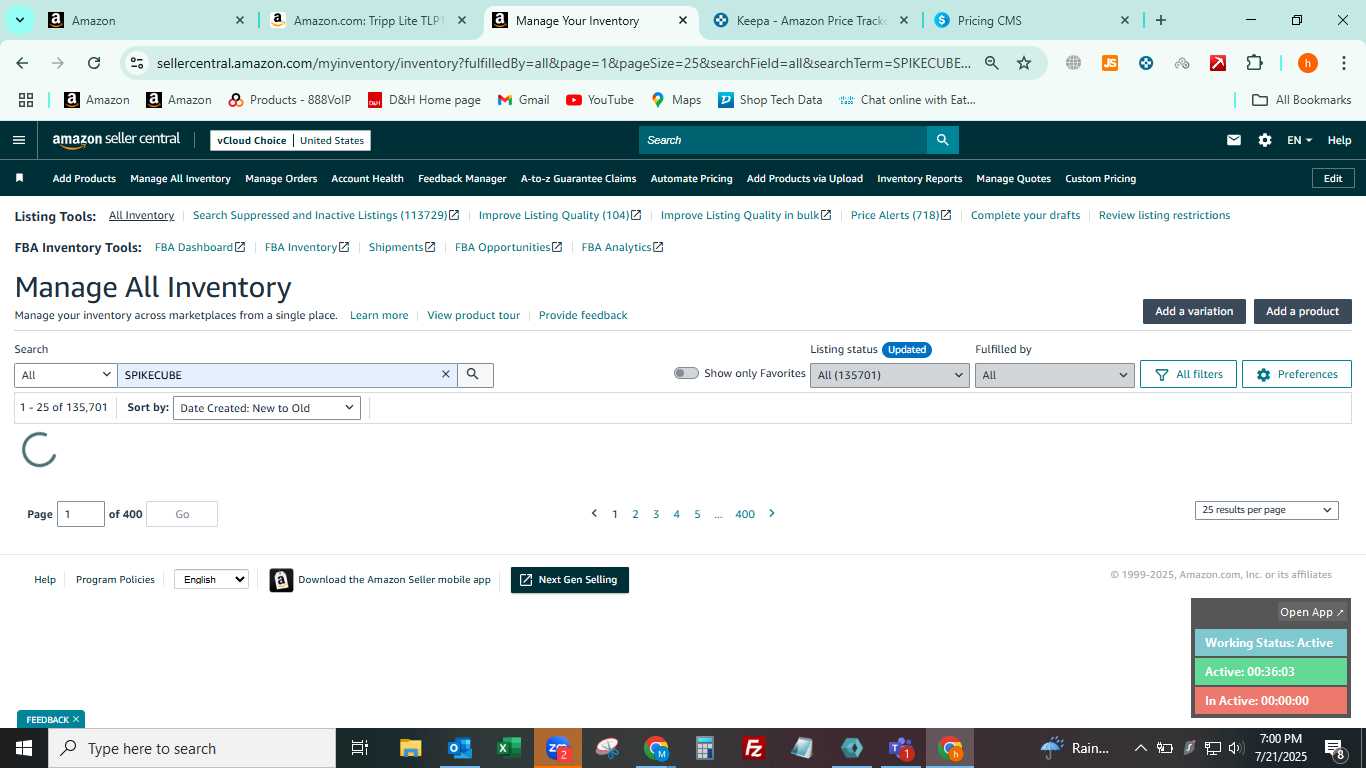Image resolution: width=1366 pixels, height=768 pixels.
Task: Open the FBA Dashboard link
Action: 199,247
